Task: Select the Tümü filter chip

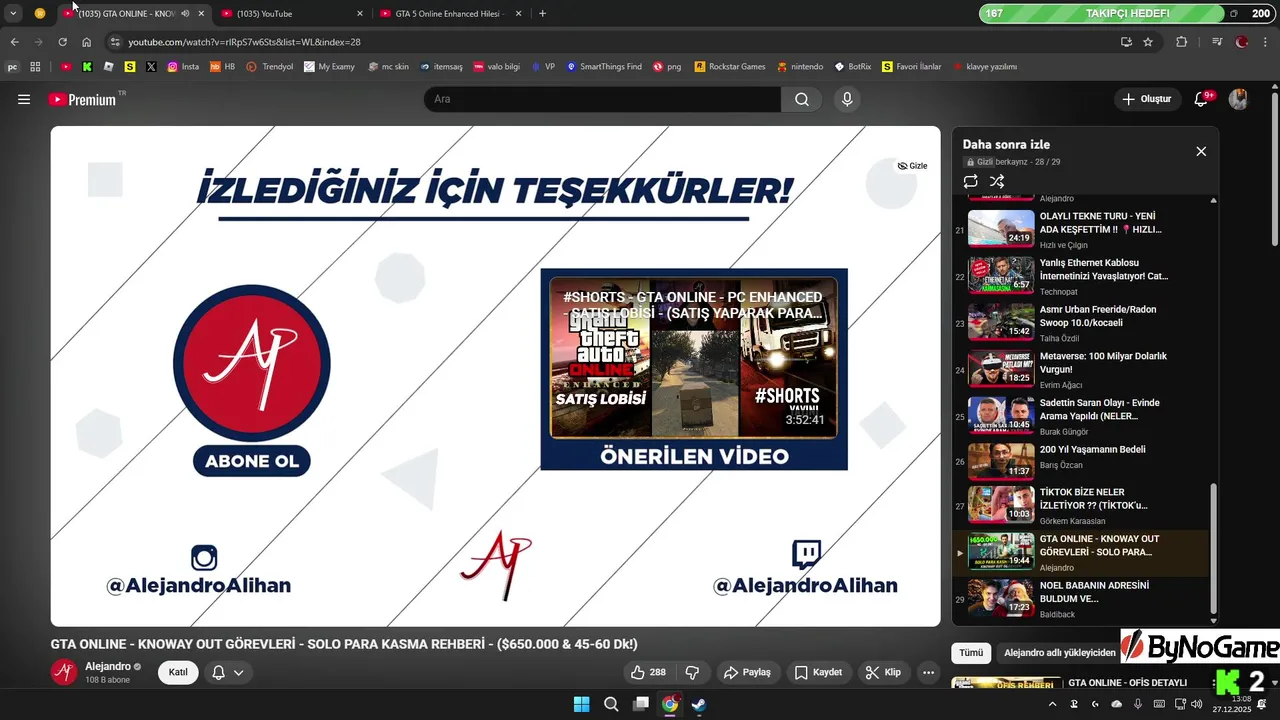Action: (971, 653)
